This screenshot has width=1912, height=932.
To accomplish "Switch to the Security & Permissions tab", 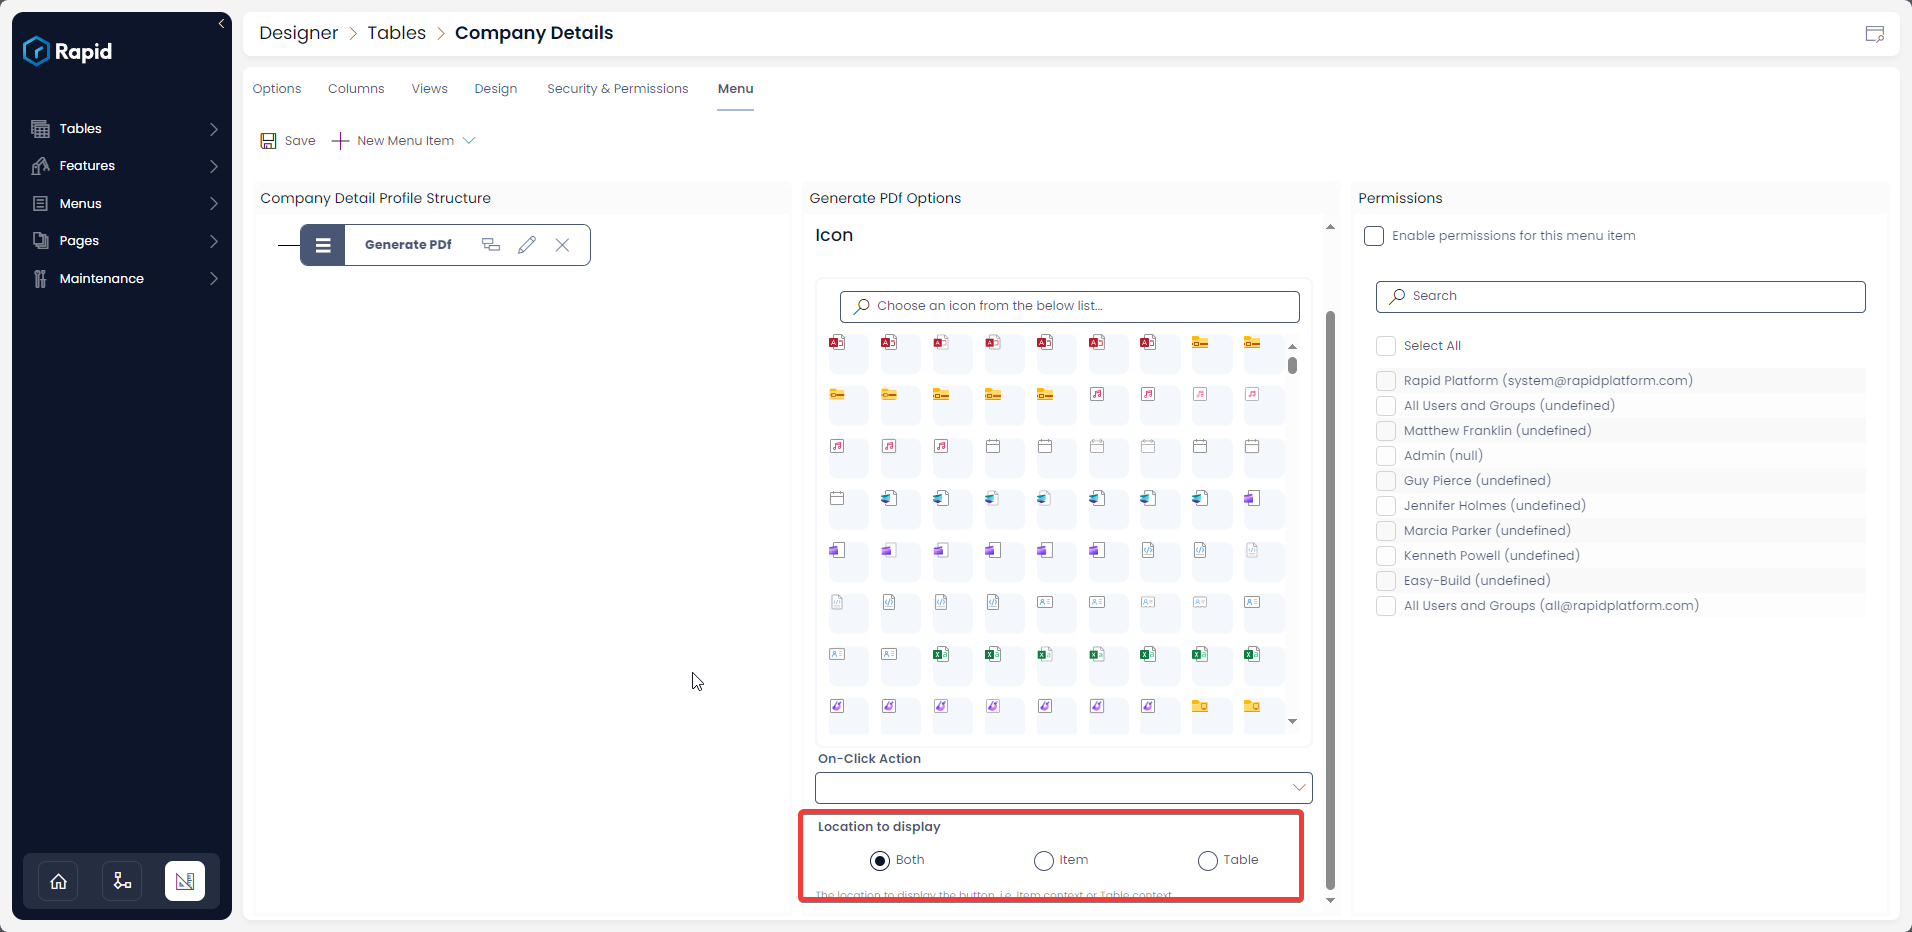I will [617, 89].
